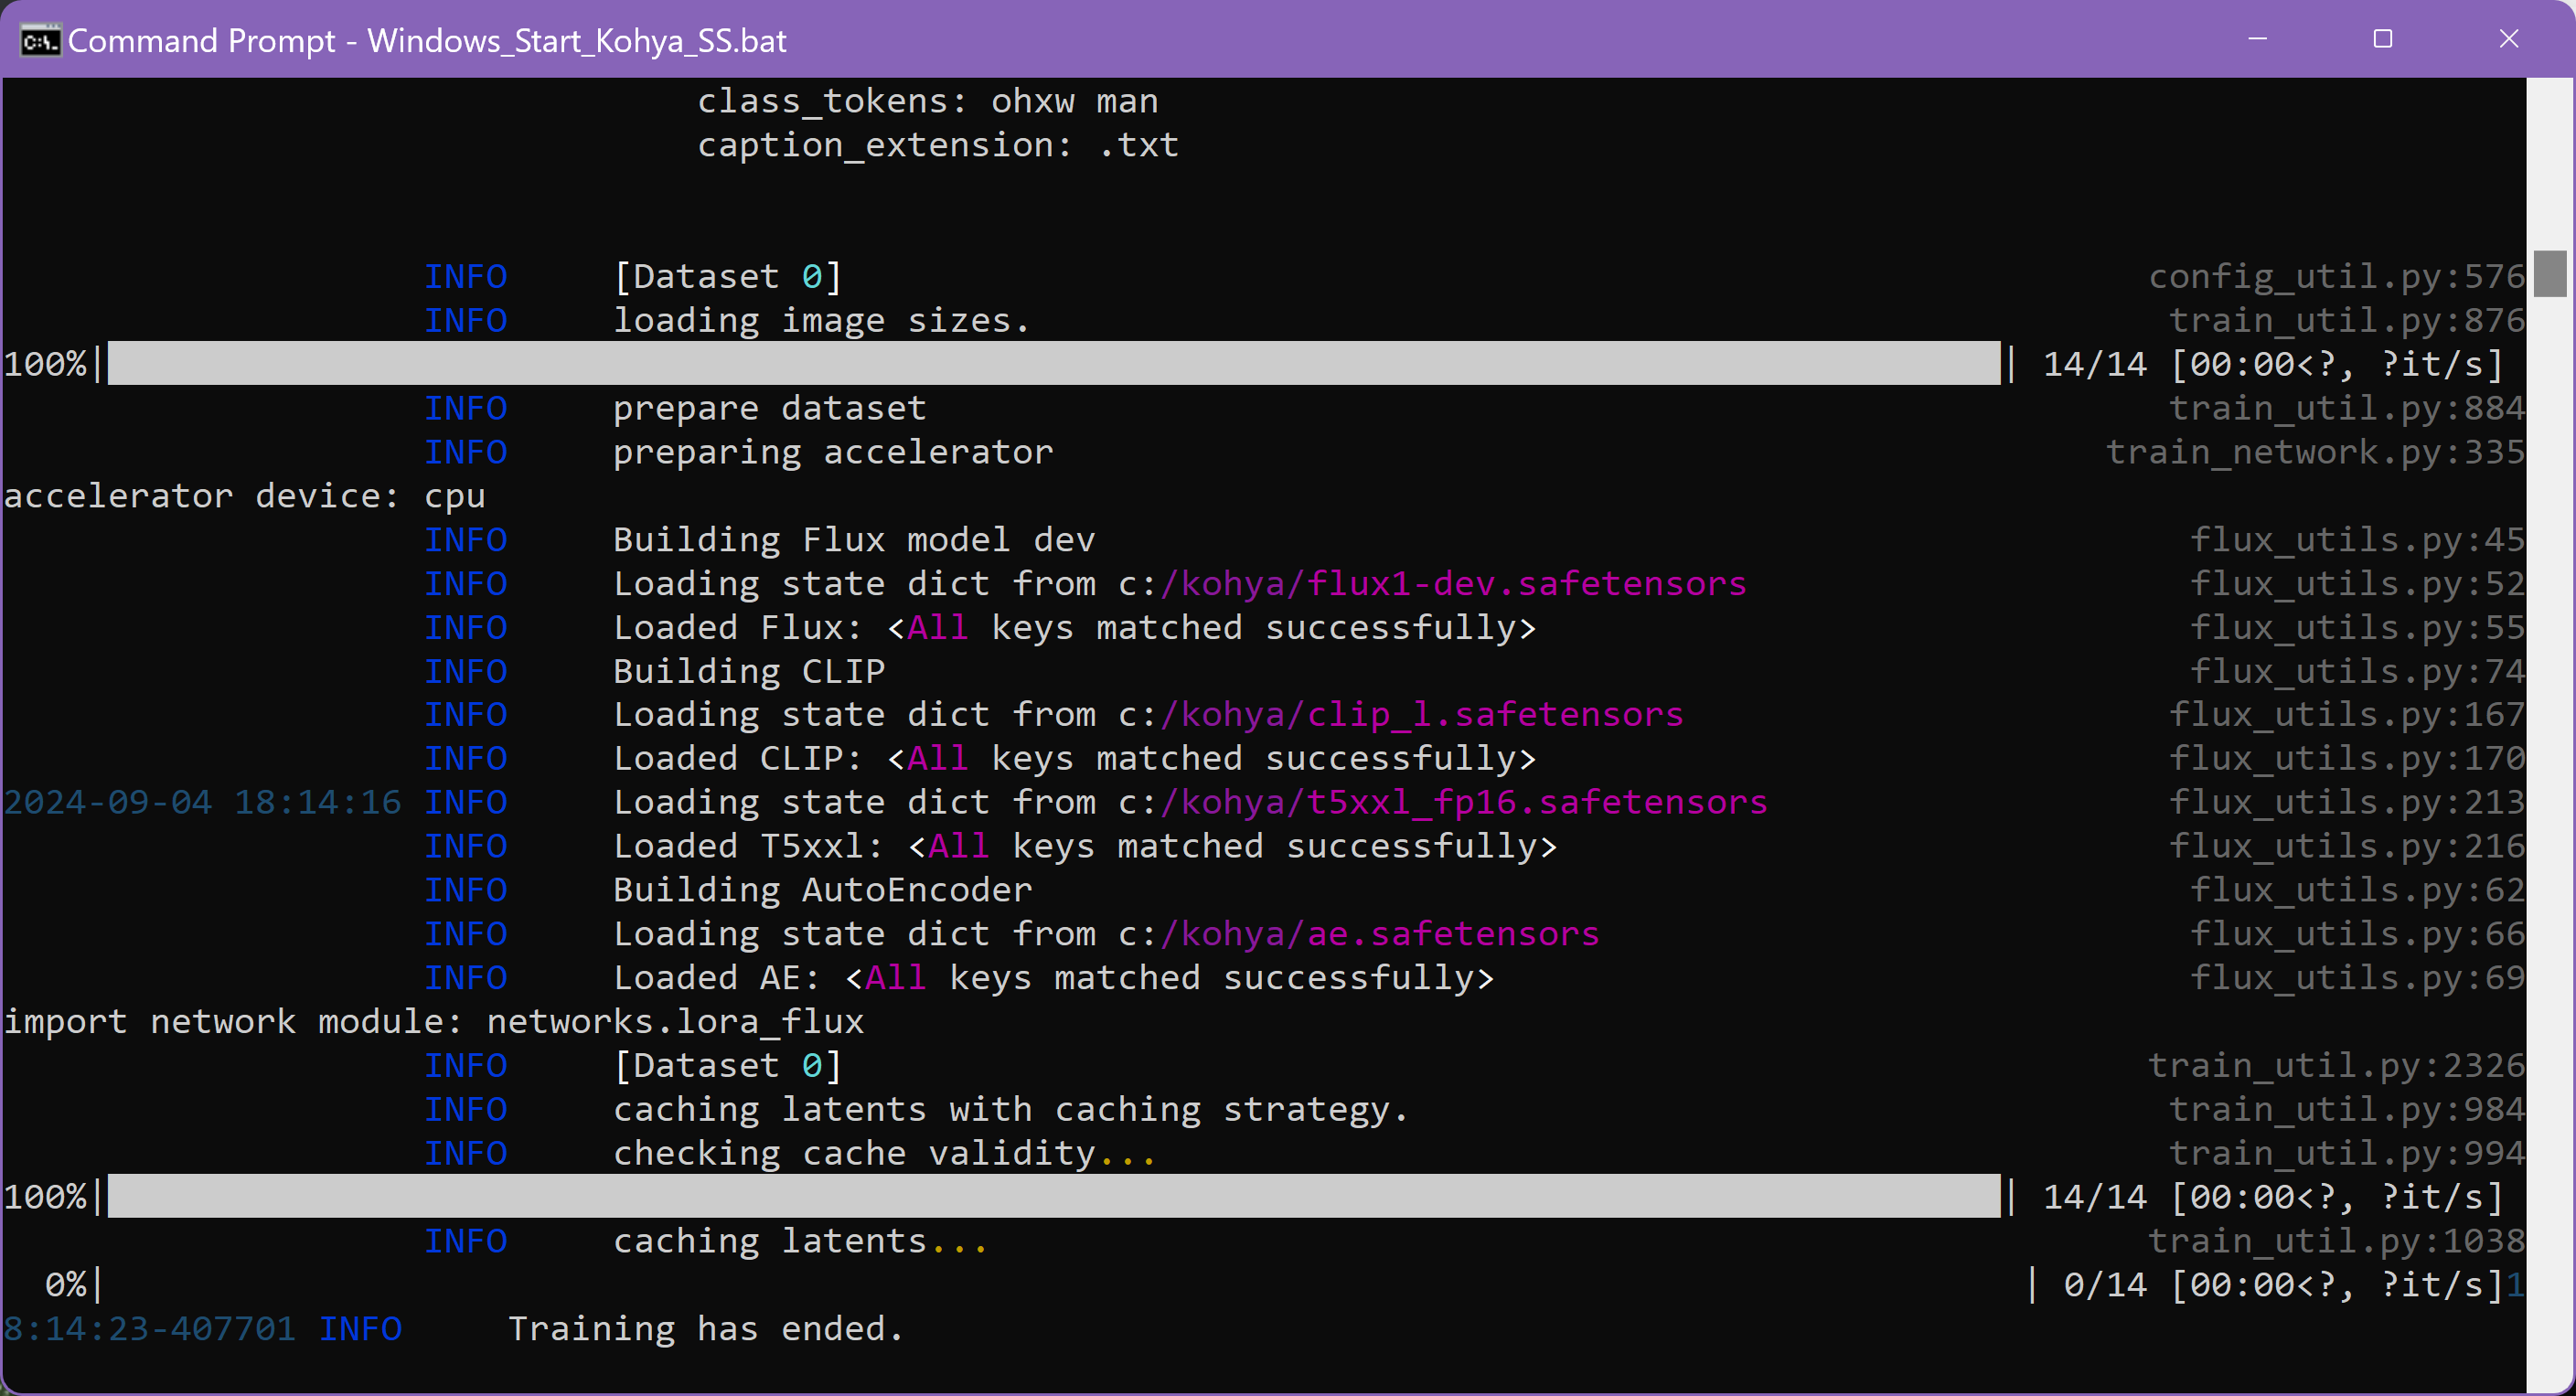Click the train_network.py:335 source reference
Screen dimensions: 2576x1396
point(2314,452)
